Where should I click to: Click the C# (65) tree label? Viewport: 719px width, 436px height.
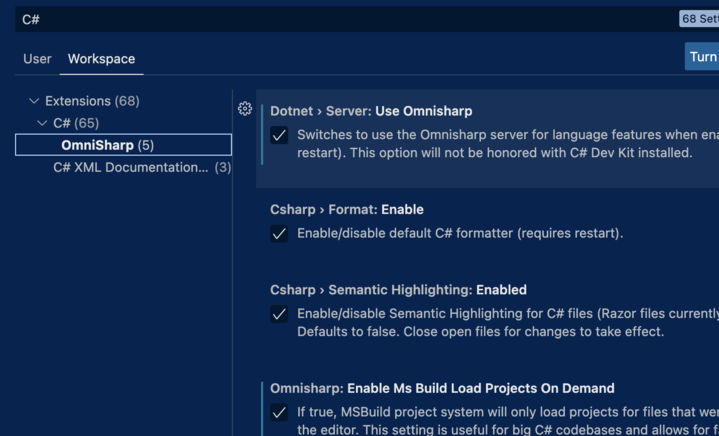(76, 123)
